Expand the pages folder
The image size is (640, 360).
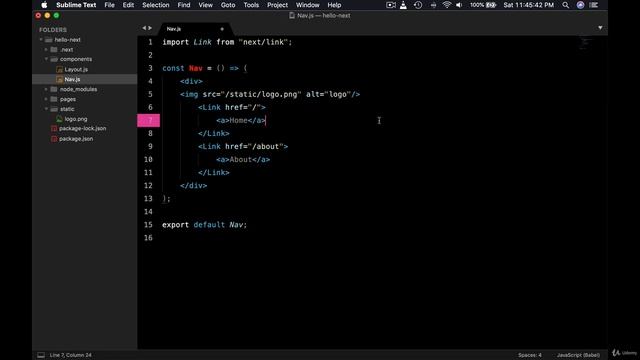[x=46, y=99]
